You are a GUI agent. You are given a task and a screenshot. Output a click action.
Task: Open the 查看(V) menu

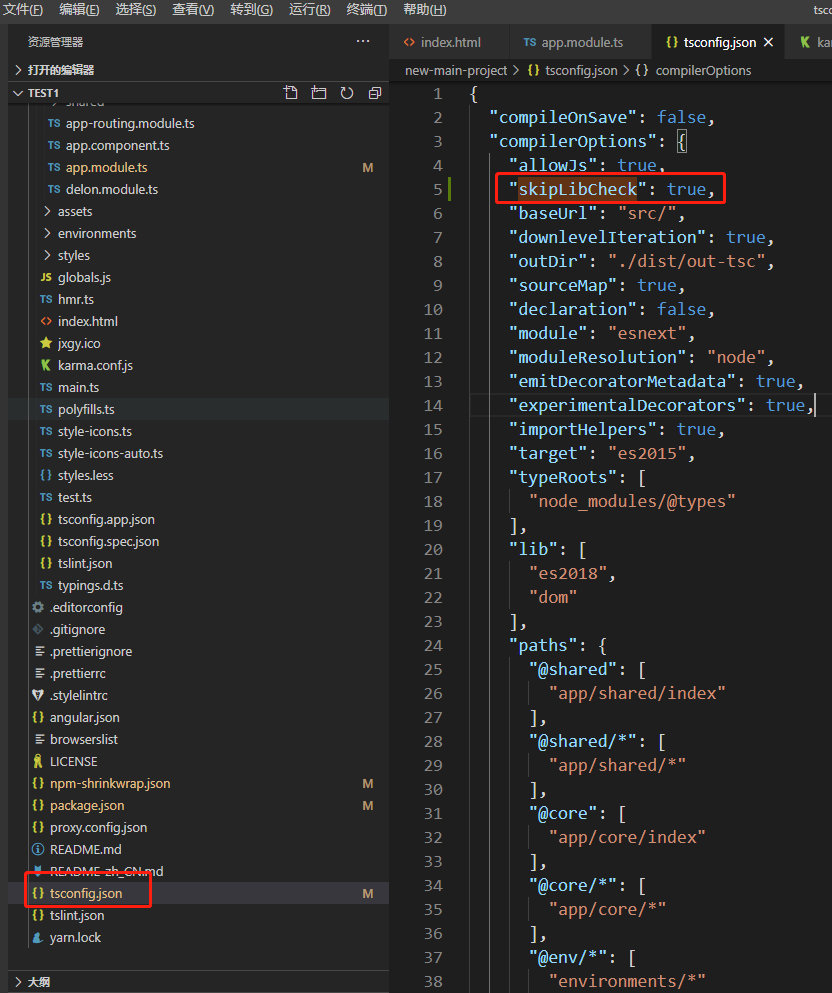coord(193,9)
